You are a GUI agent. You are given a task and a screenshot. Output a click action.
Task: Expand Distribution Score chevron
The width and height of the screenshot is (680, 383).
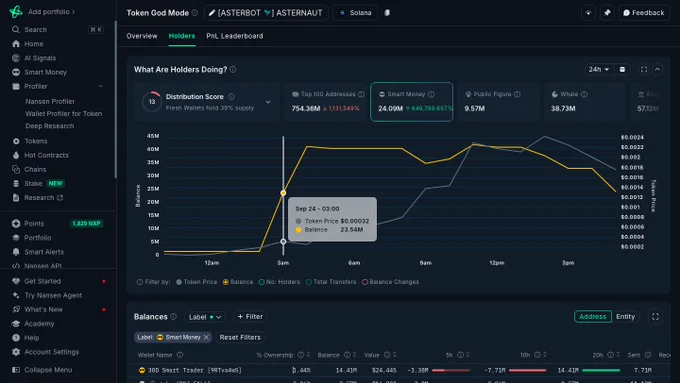point(268,102)
